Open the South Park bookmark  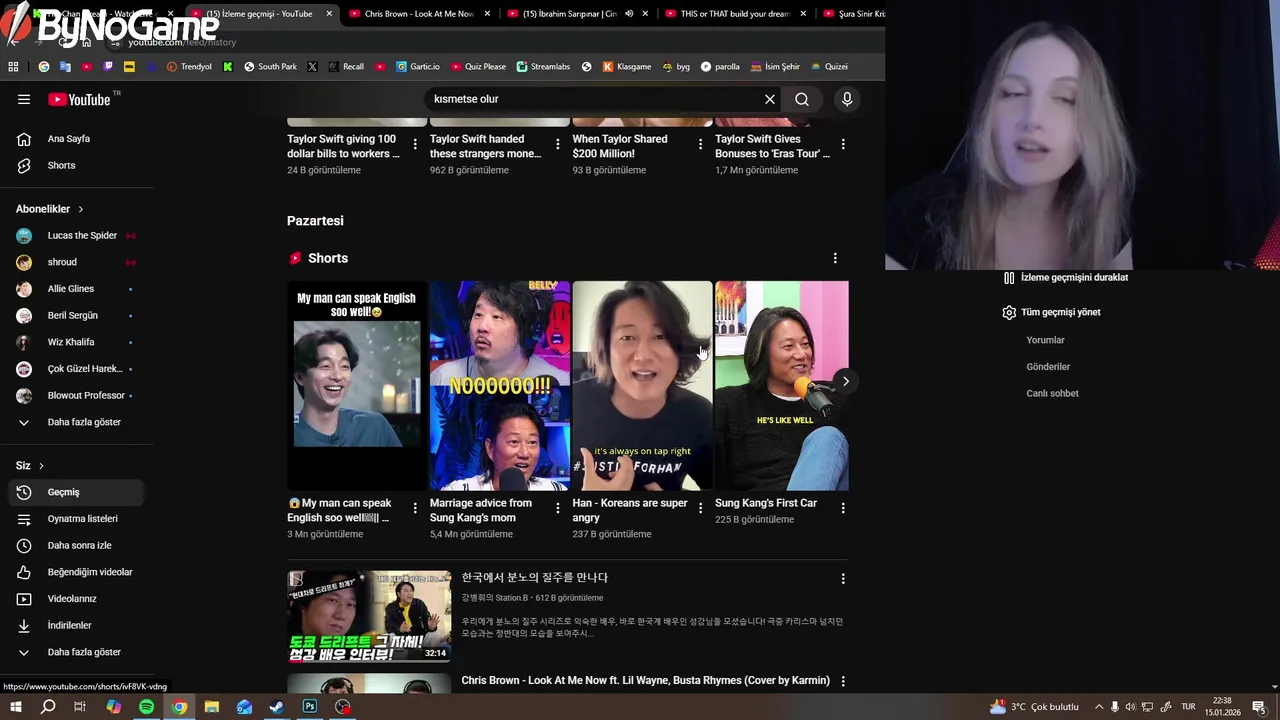click(270, 67)
